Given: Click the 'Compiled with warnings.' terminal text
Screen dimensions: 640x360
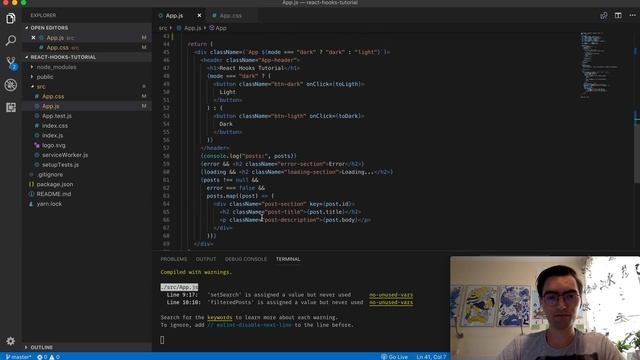Looking at the screenshot, I should coord(196,272).
